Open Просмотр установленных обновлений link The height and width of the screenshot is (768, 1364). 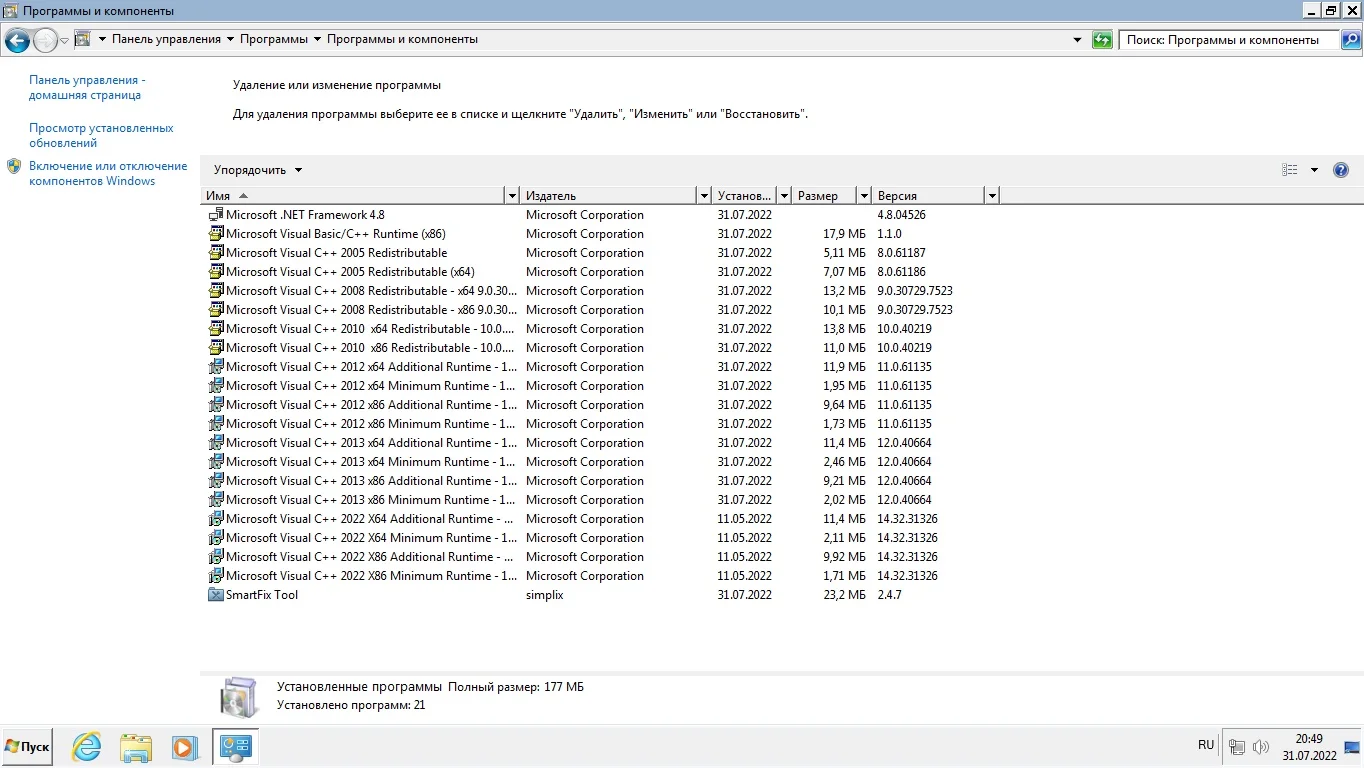[101, 136]
